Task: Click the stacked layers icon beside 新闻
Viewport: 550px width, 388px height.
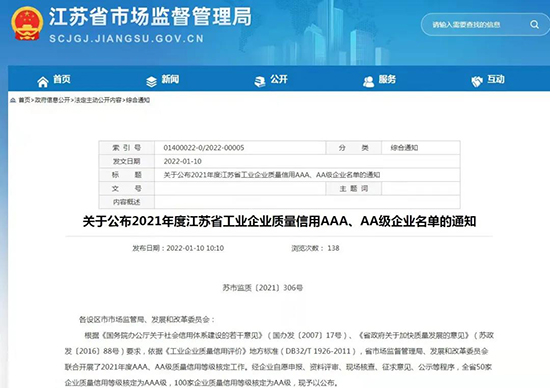Action: pyautogui.click(x=151, y=82)
